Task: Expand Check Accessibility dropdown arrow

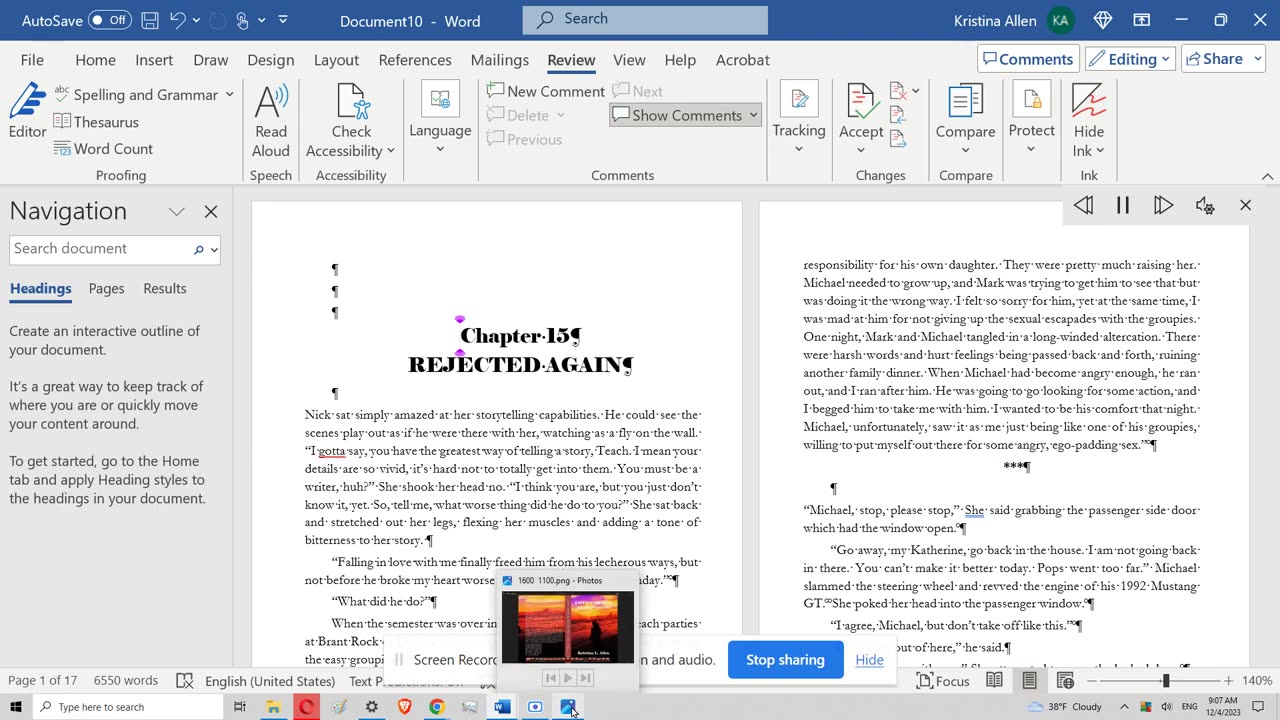Action: coord(390,151)
